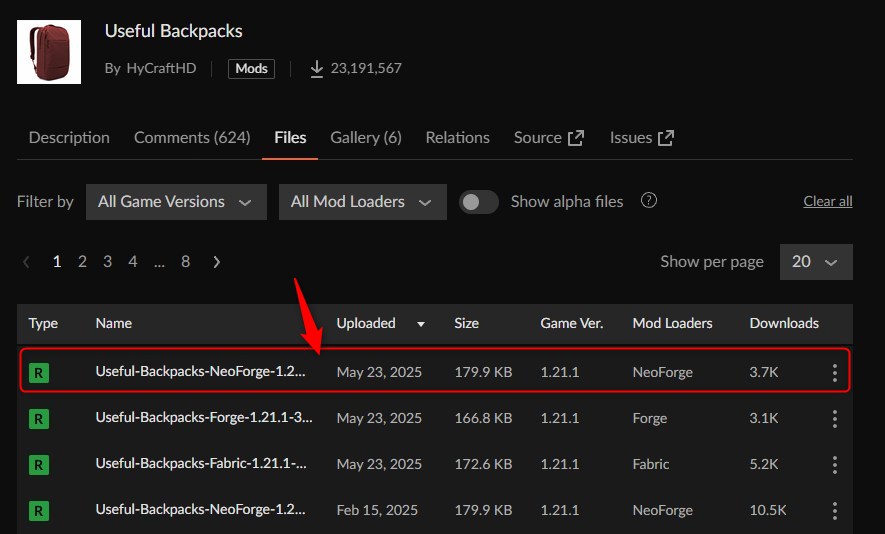This screenshot has height=534, width=885.
Task: Sort by the Size column header
Action: (466, 323)
